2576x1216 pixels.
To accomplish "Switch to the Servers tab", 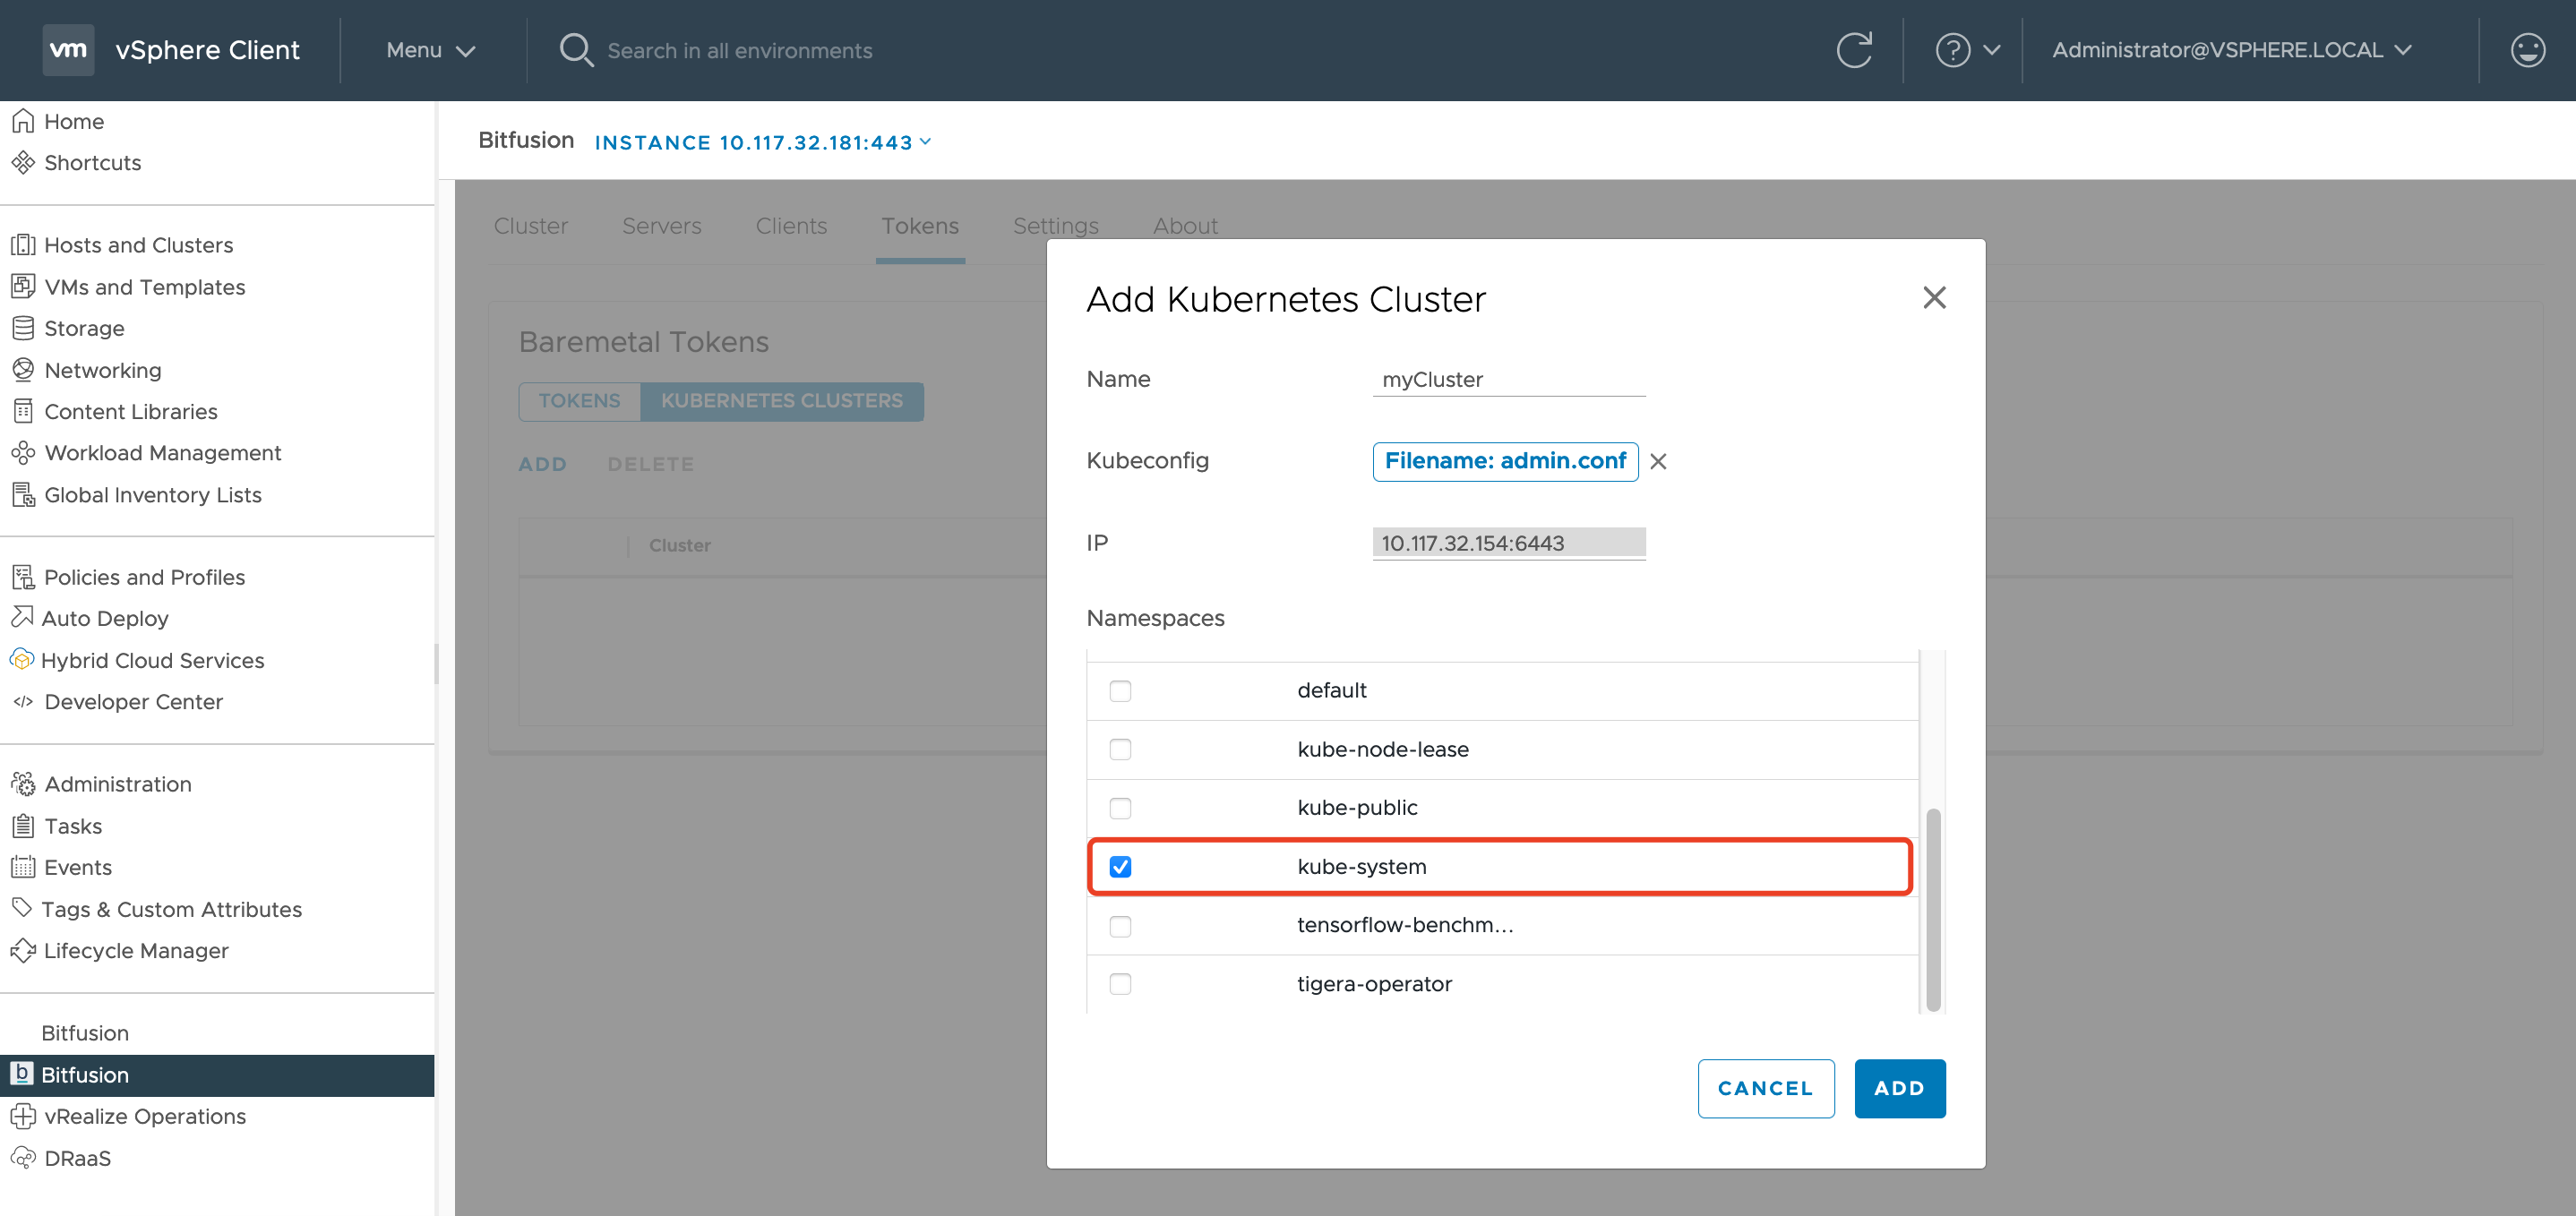I will [x=661, y=226].
